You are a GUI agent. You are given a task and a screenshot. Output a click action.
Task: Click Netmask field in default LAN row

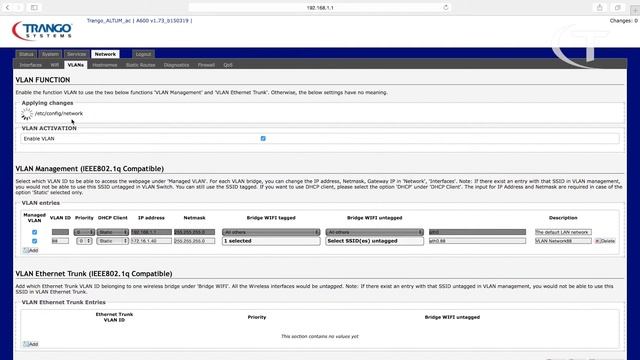click(x=194, y=232)
